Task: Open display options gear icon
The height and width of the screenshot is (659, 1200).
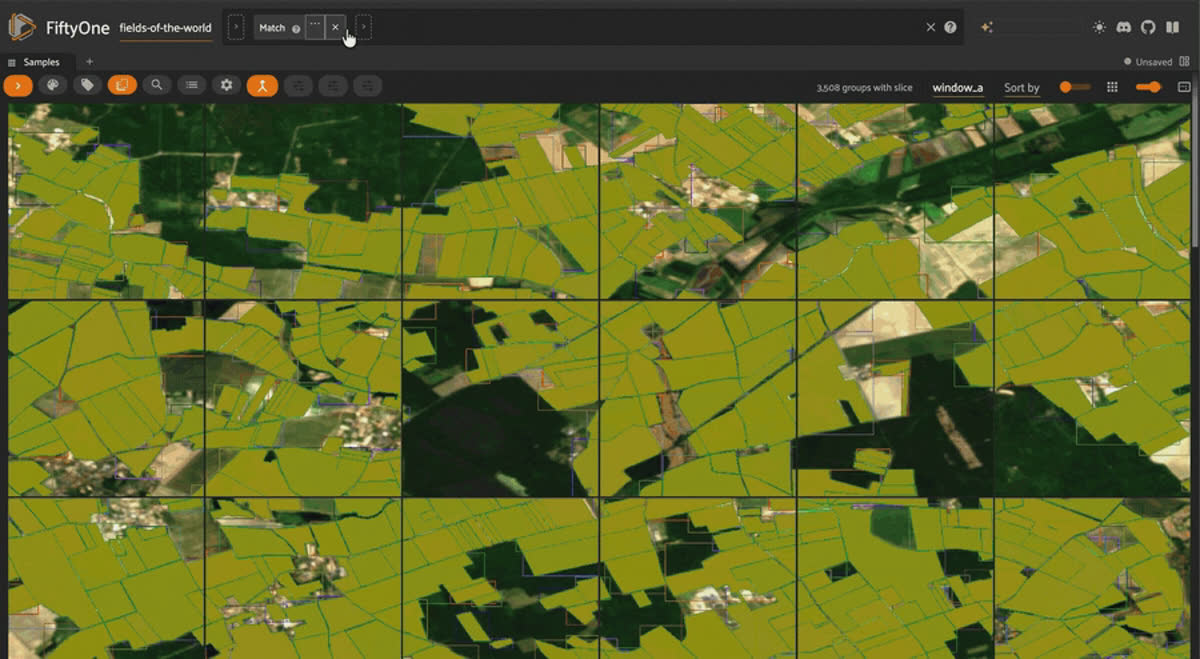Action: tap(227, 86)
